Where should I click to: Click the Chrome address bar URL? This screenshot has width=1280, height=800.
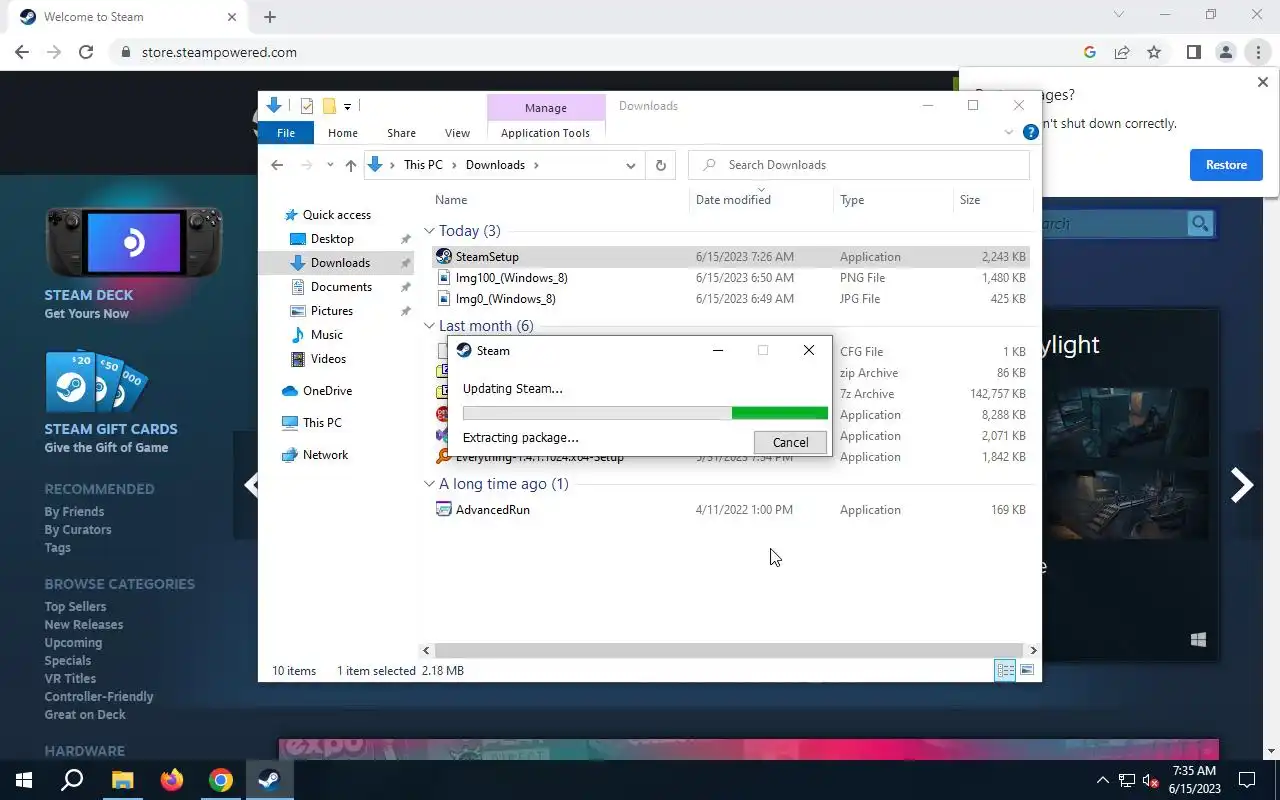[219, 52]
